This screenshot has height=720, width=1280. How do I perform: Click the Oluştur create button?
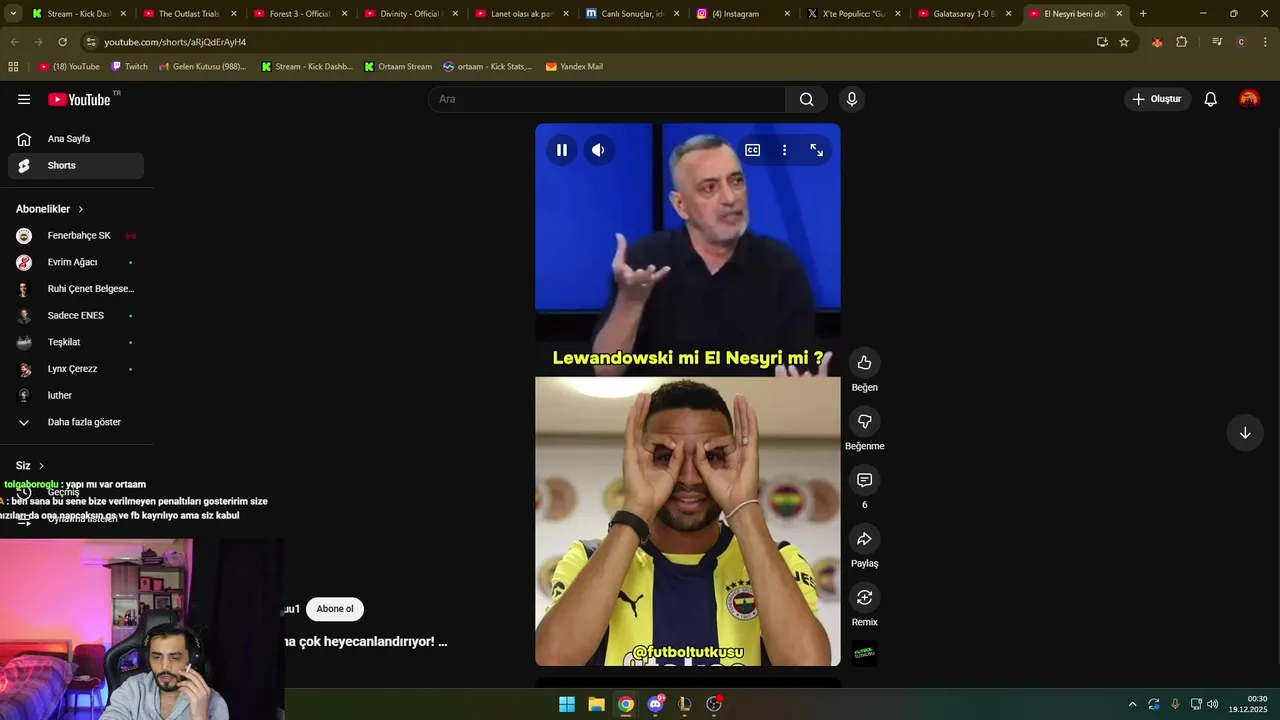1157,99
